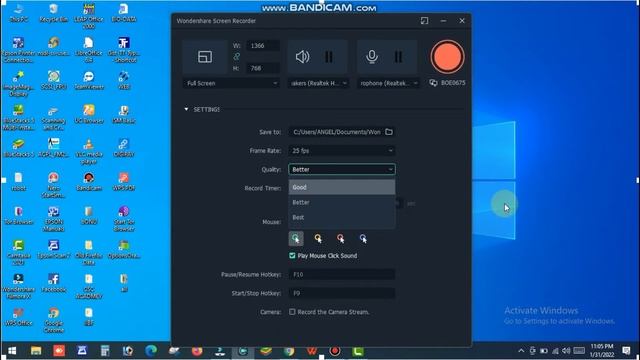Select WPS PDF desktop shortcut
Screen dimensions: 640x360
124,182
